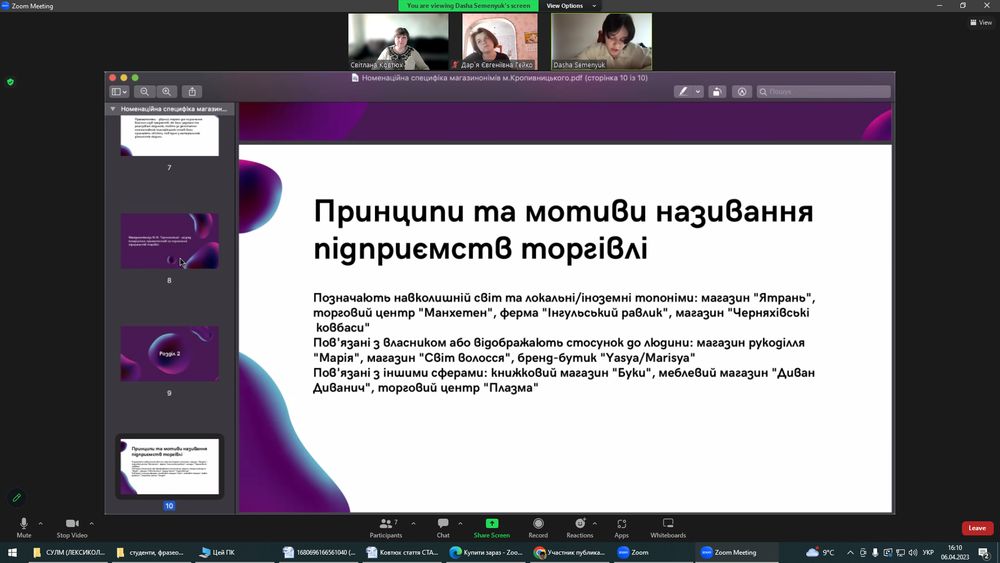Open Zoom Apps

tap(621, 527)
